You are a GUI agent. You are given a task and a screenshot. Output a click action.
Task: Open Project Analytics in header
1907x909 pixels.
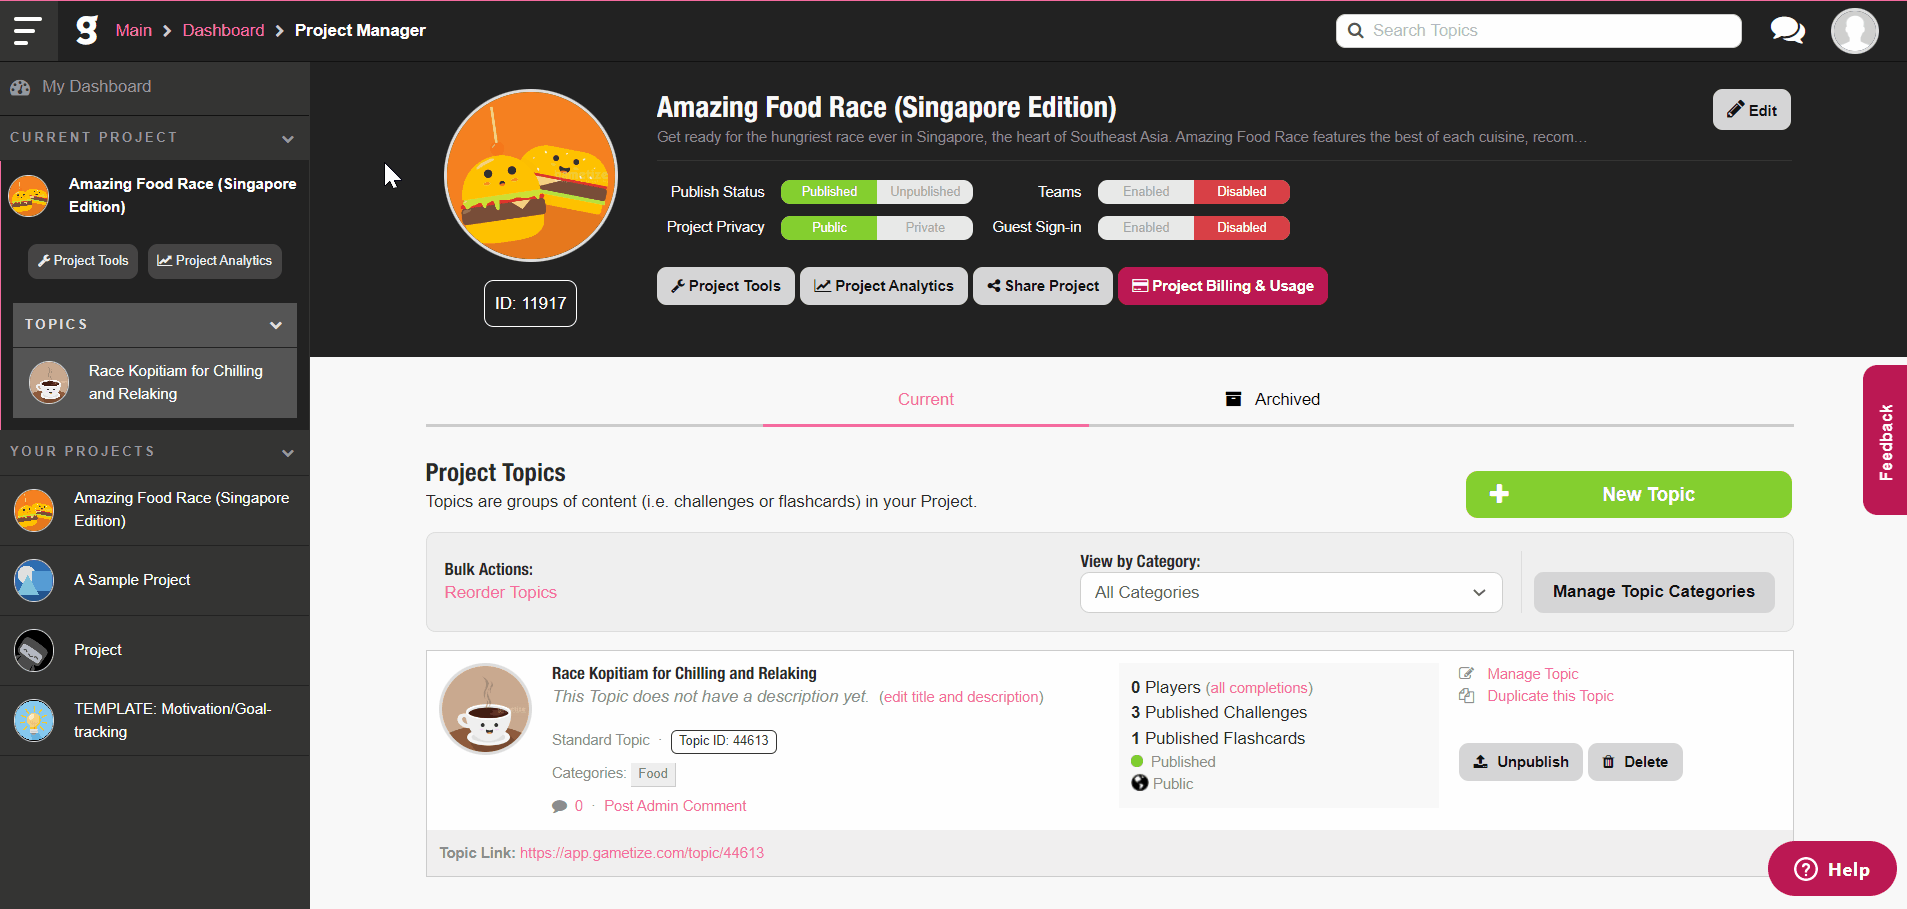[x=883, y=286]
